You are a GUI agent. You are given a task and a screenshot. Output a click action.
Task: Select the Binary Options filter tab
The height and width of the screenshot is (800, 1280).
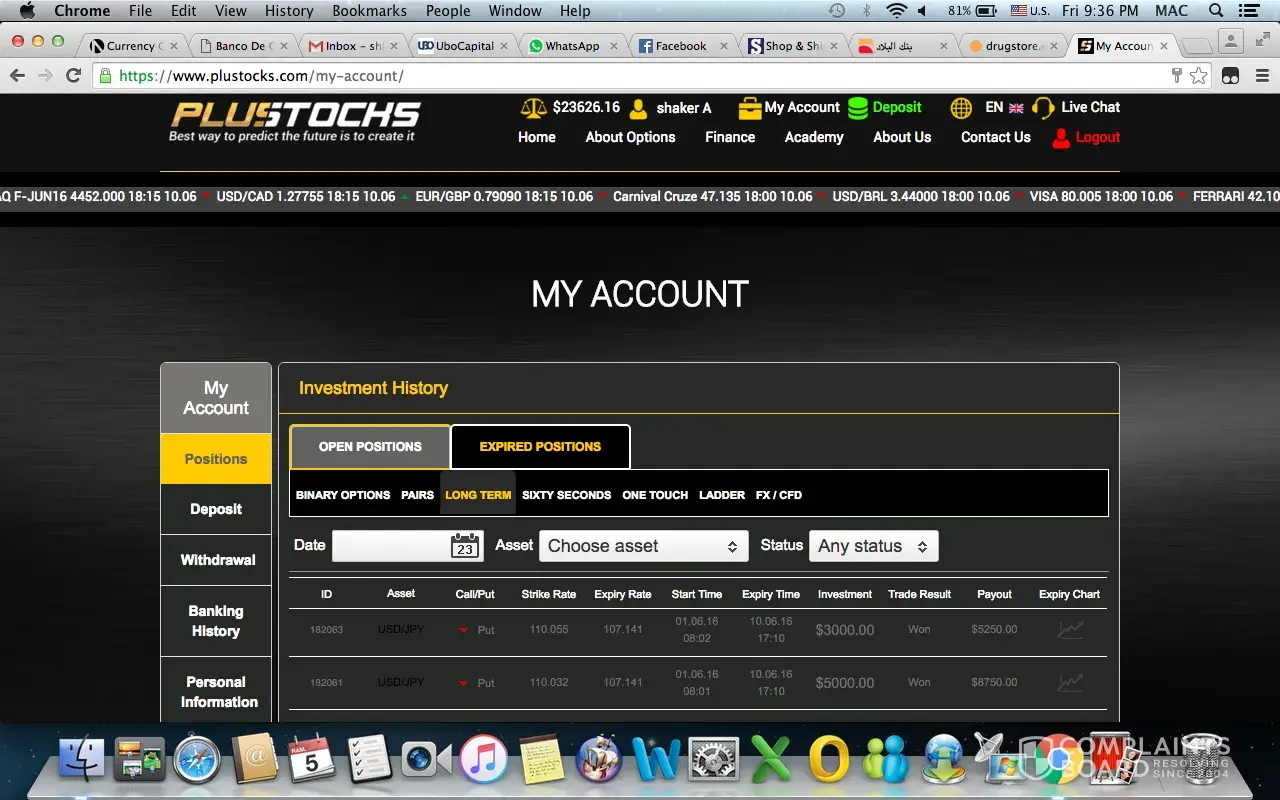click(343, 495)
